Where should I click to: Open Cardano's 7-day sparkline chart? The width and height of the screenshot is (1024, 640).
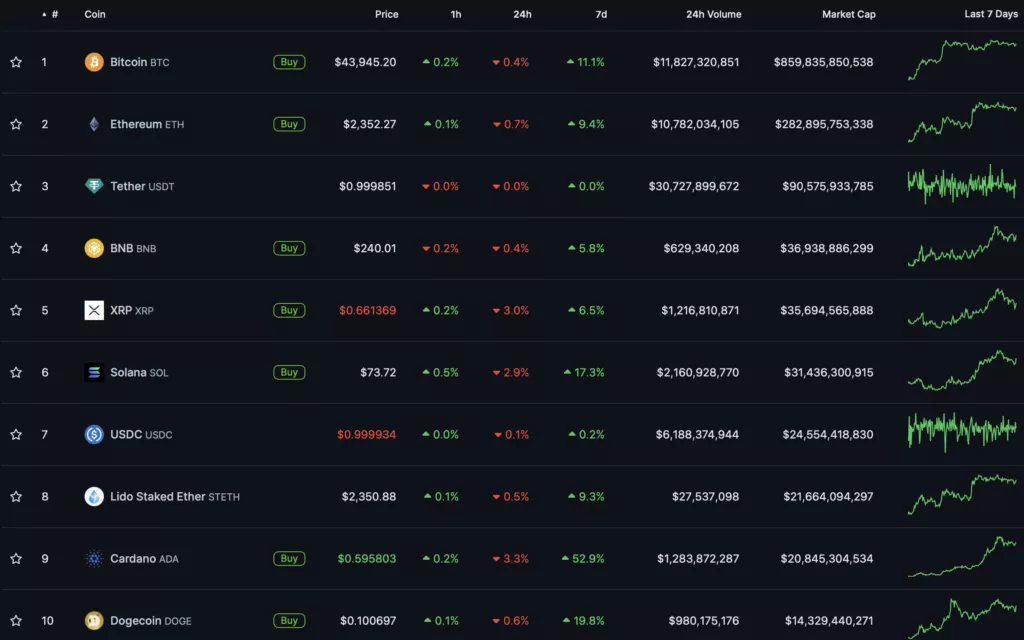pos(962,557)
